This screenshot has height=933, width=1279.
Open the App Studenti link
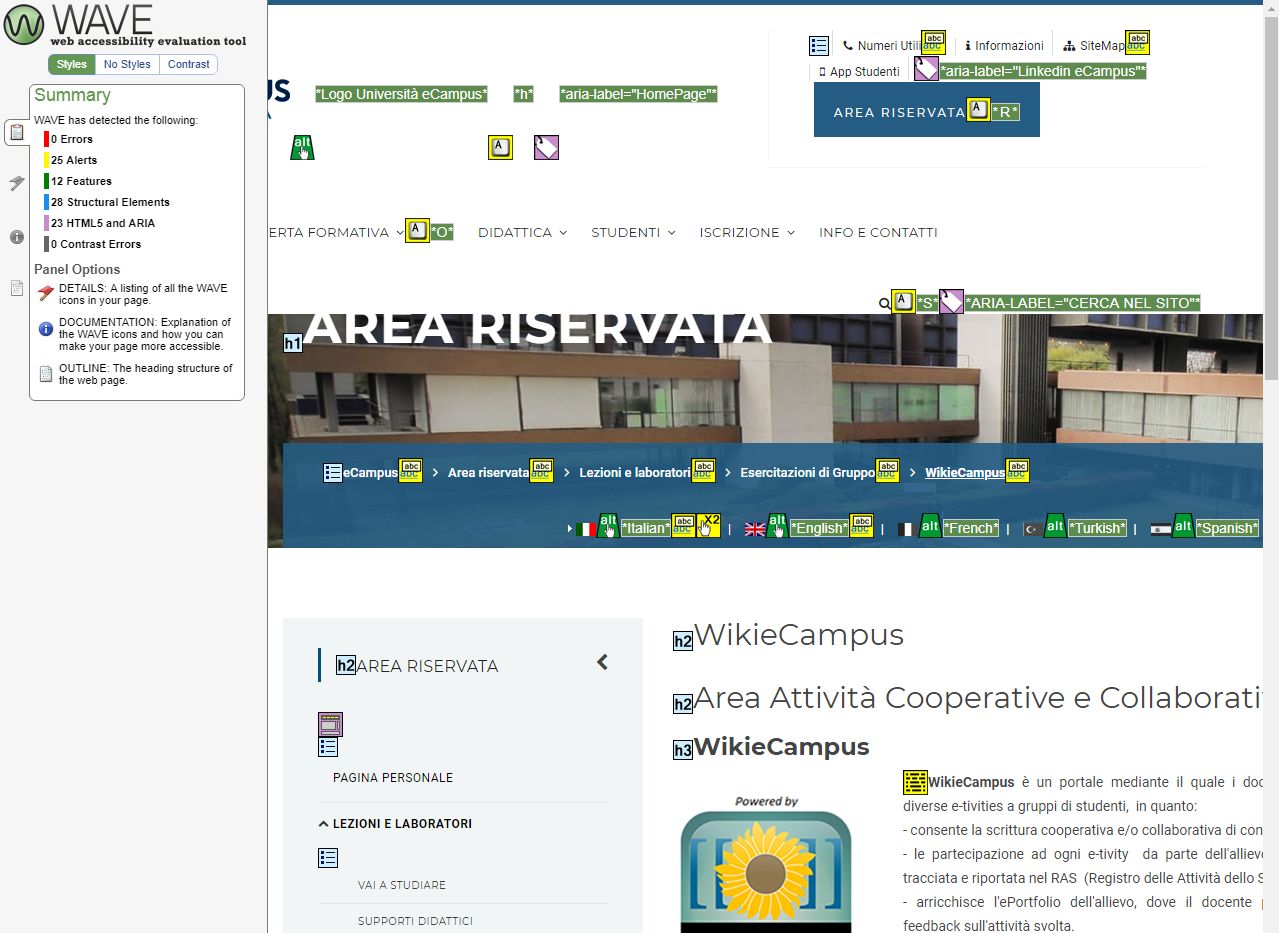pos(858,71)
